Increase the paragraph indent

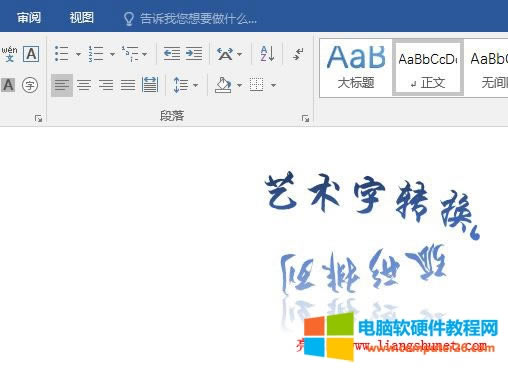(194, 54)
